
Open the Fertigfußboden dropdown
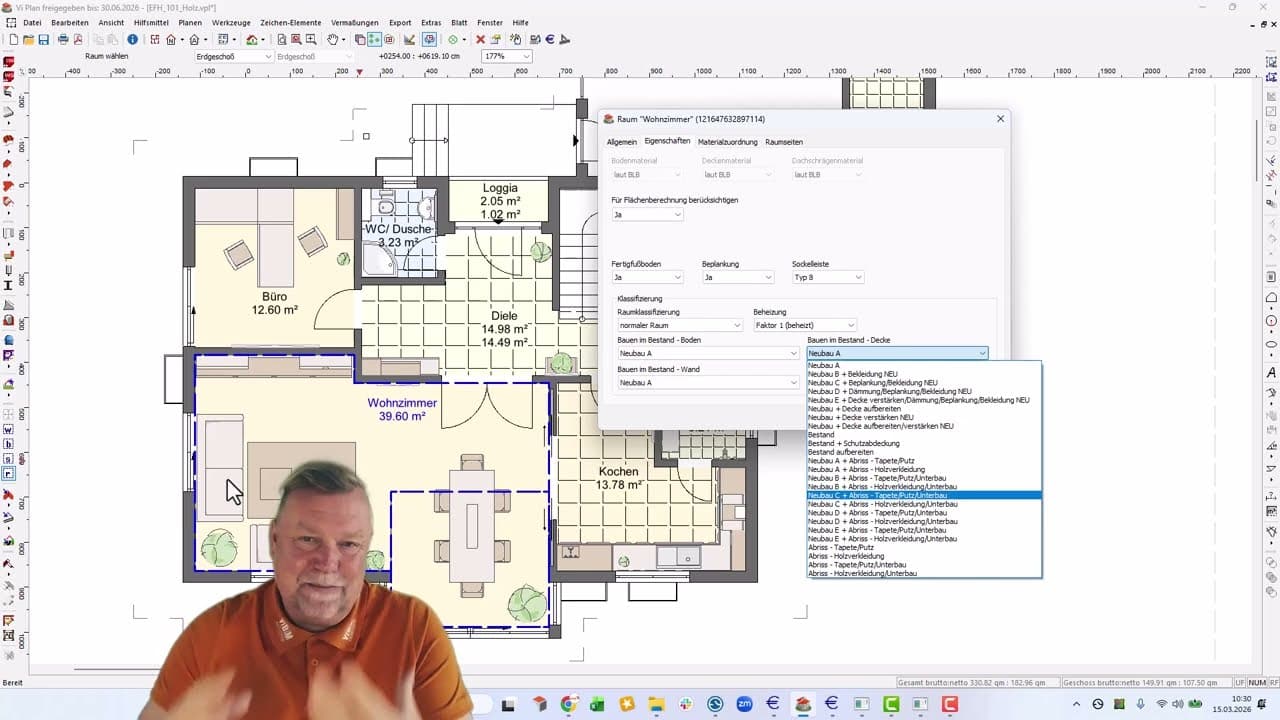coord(647,277)
